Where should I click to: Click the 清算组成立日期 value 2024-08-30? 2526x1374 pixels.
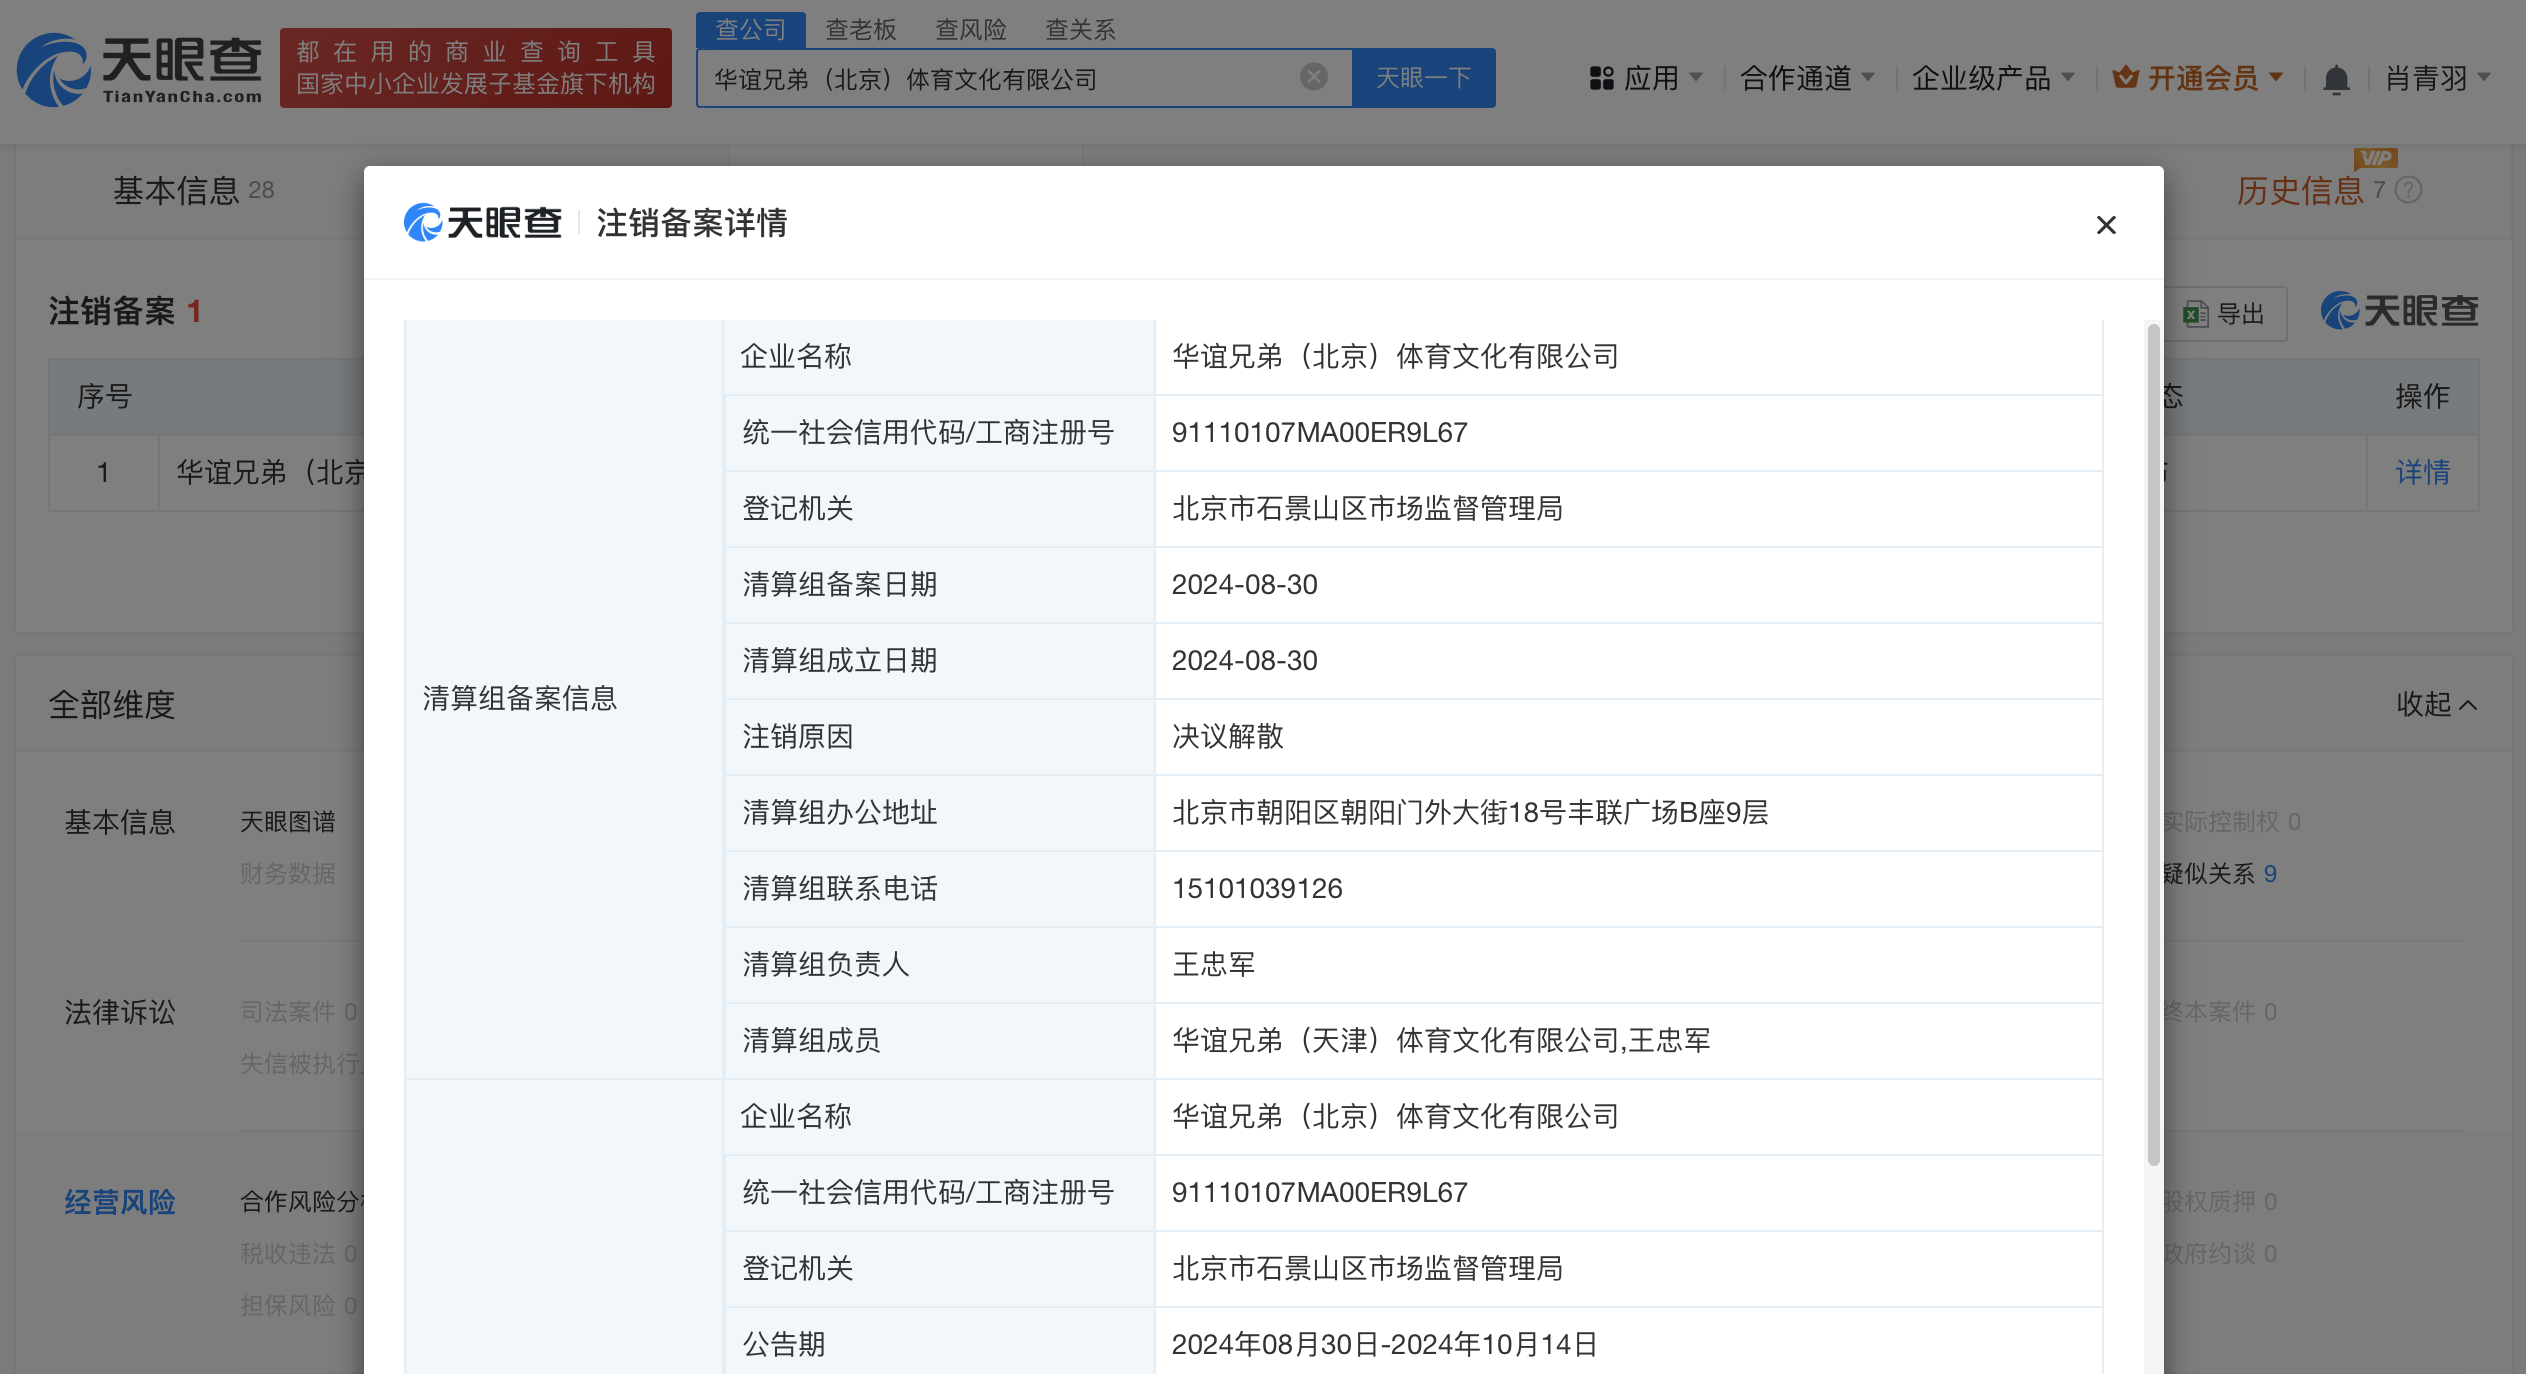coord(1244,660)
